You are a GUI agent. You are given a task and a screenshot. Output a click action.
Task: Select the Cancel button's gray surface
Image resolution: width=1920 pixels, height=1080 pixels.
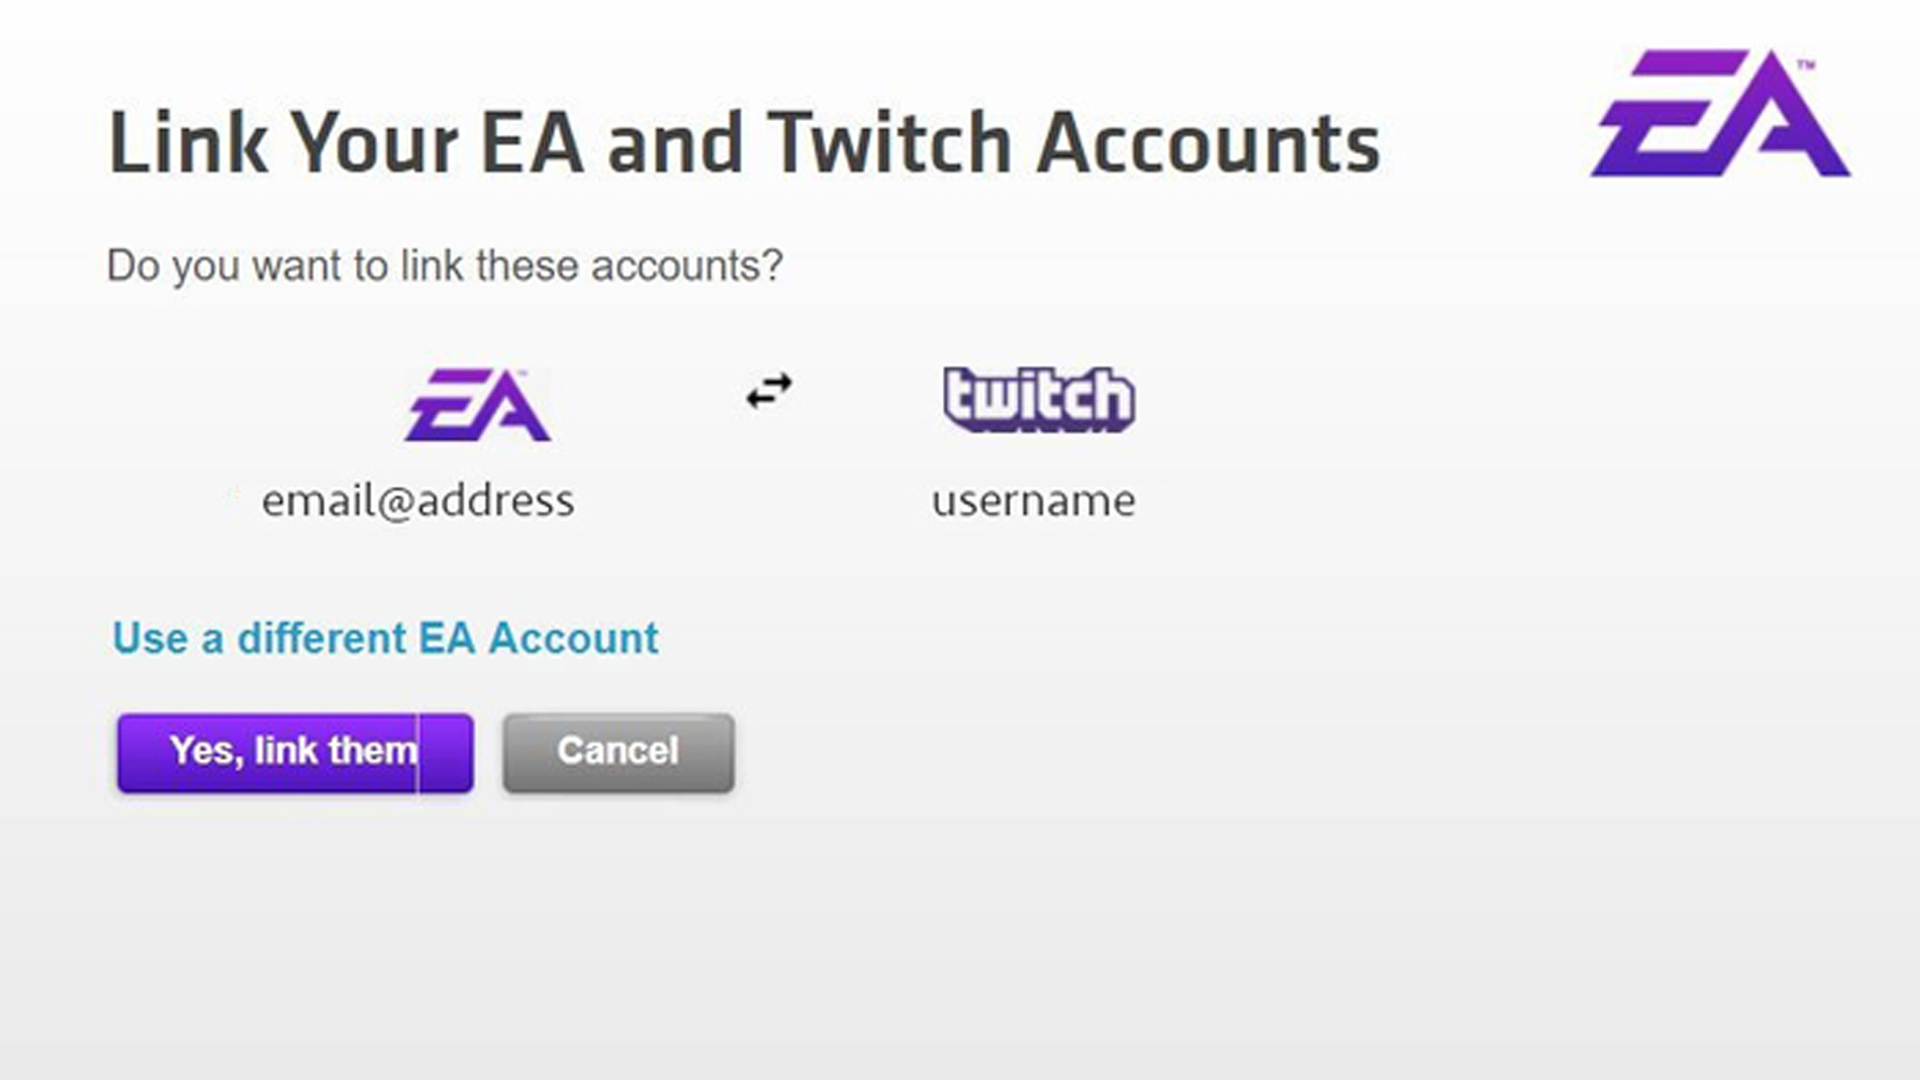coord(617,752)
